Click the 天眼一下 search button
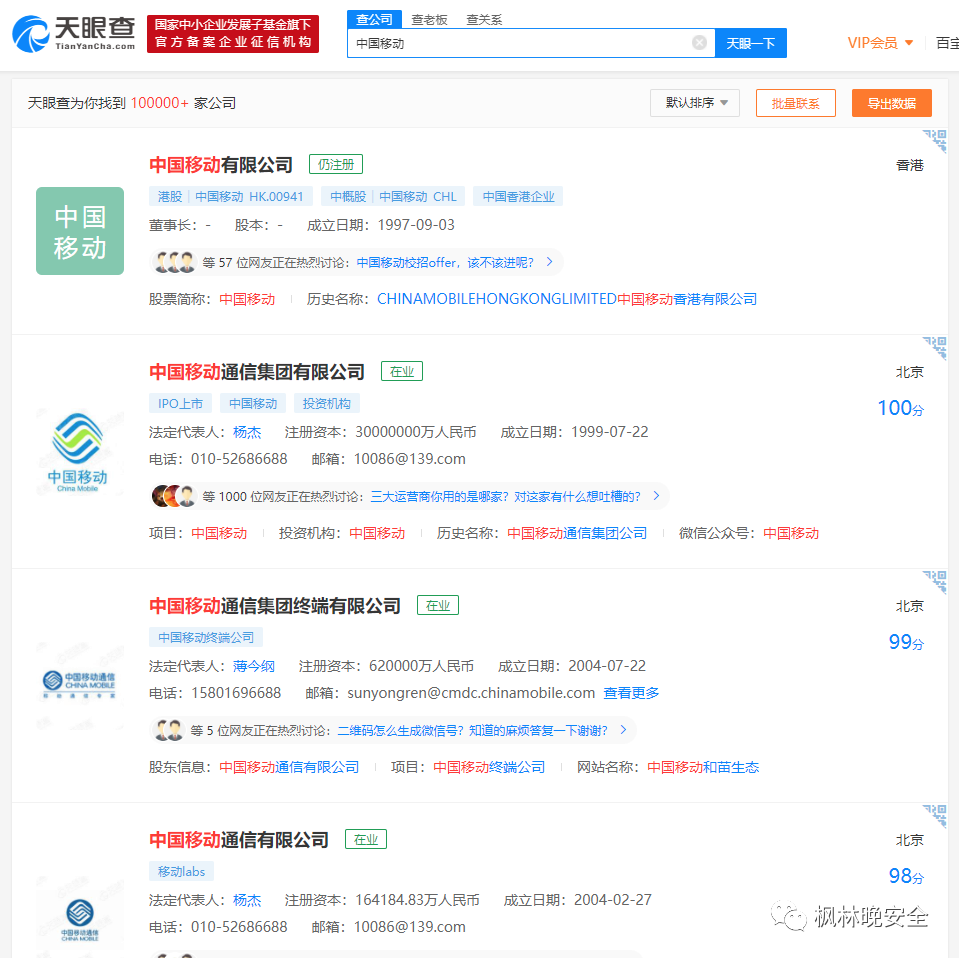Screen dimensions: 959x958 click(750, 43)
